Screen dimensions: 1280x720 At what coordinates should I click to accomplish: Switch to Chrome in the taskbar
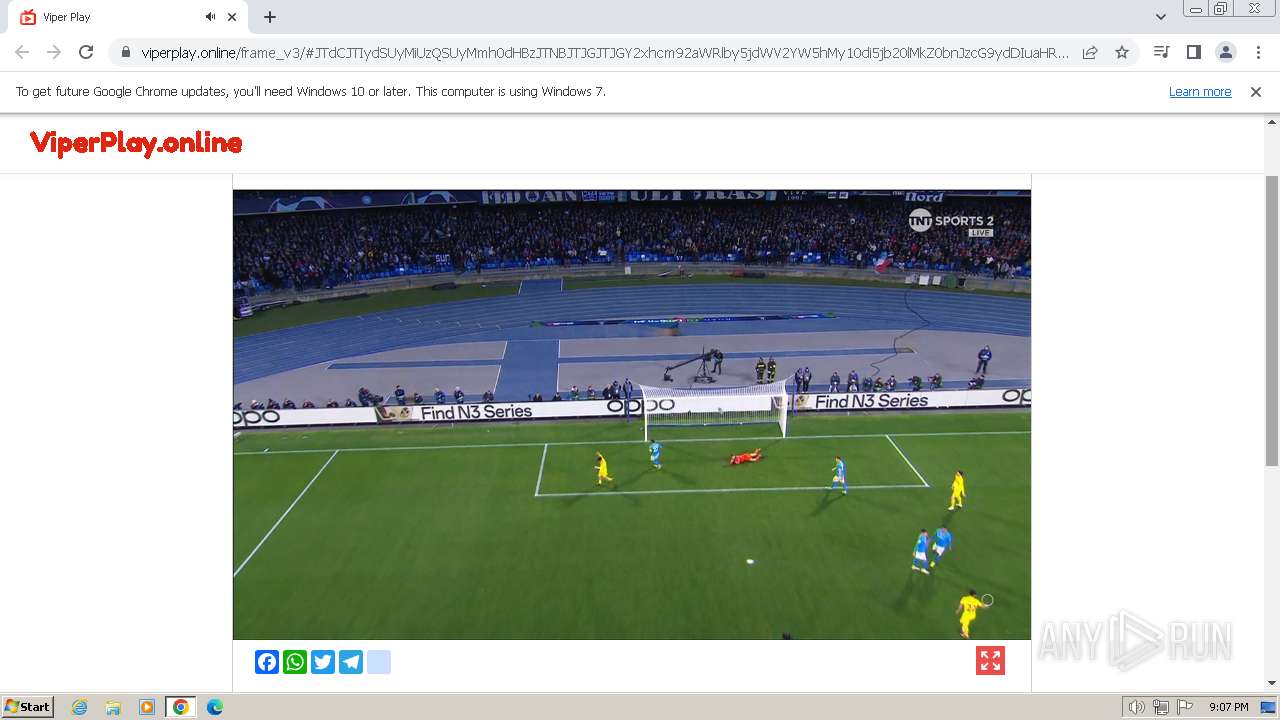tap(180, 707)
